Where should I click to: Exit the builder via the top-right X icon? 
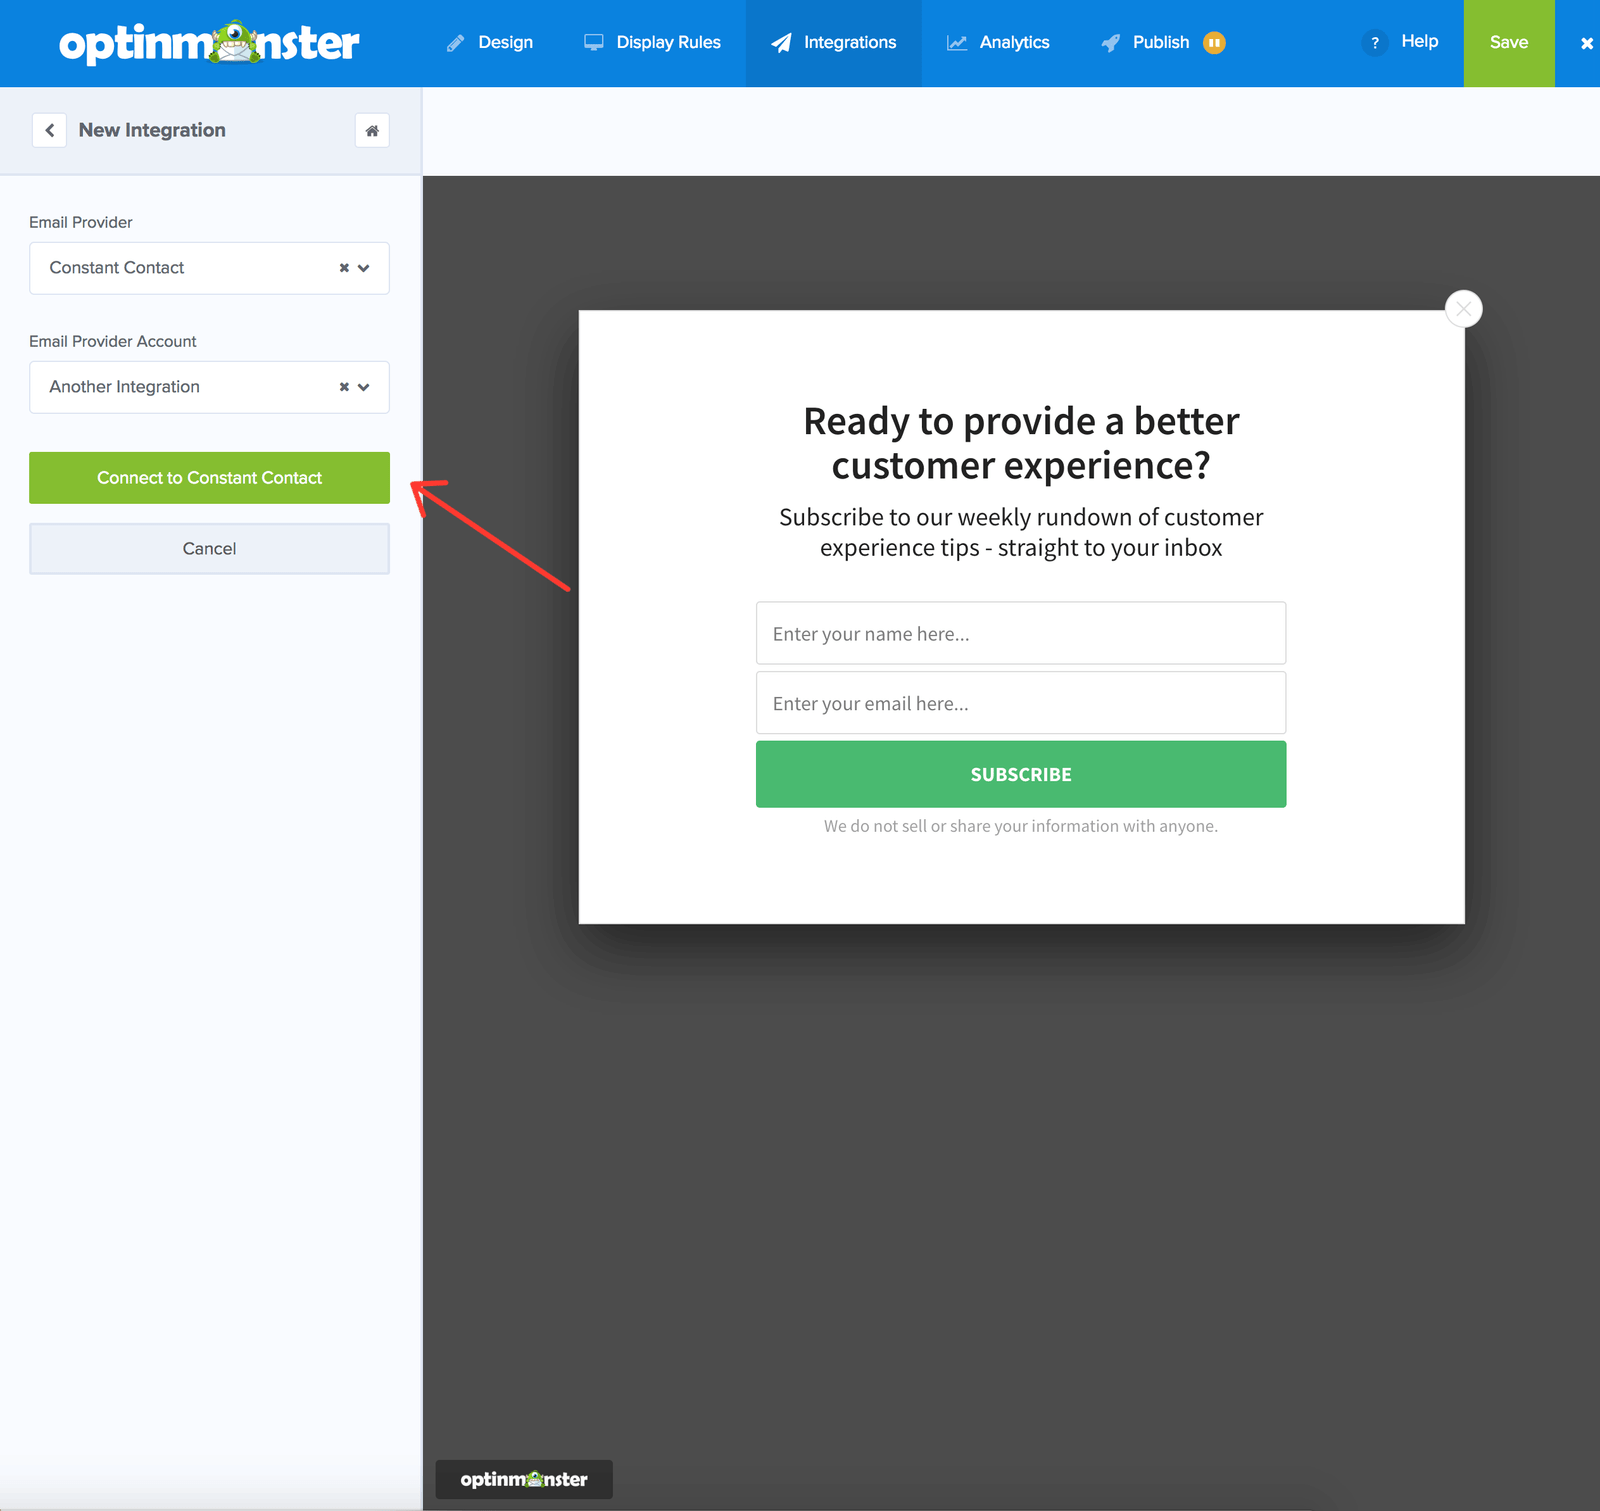coord(1586,43)
